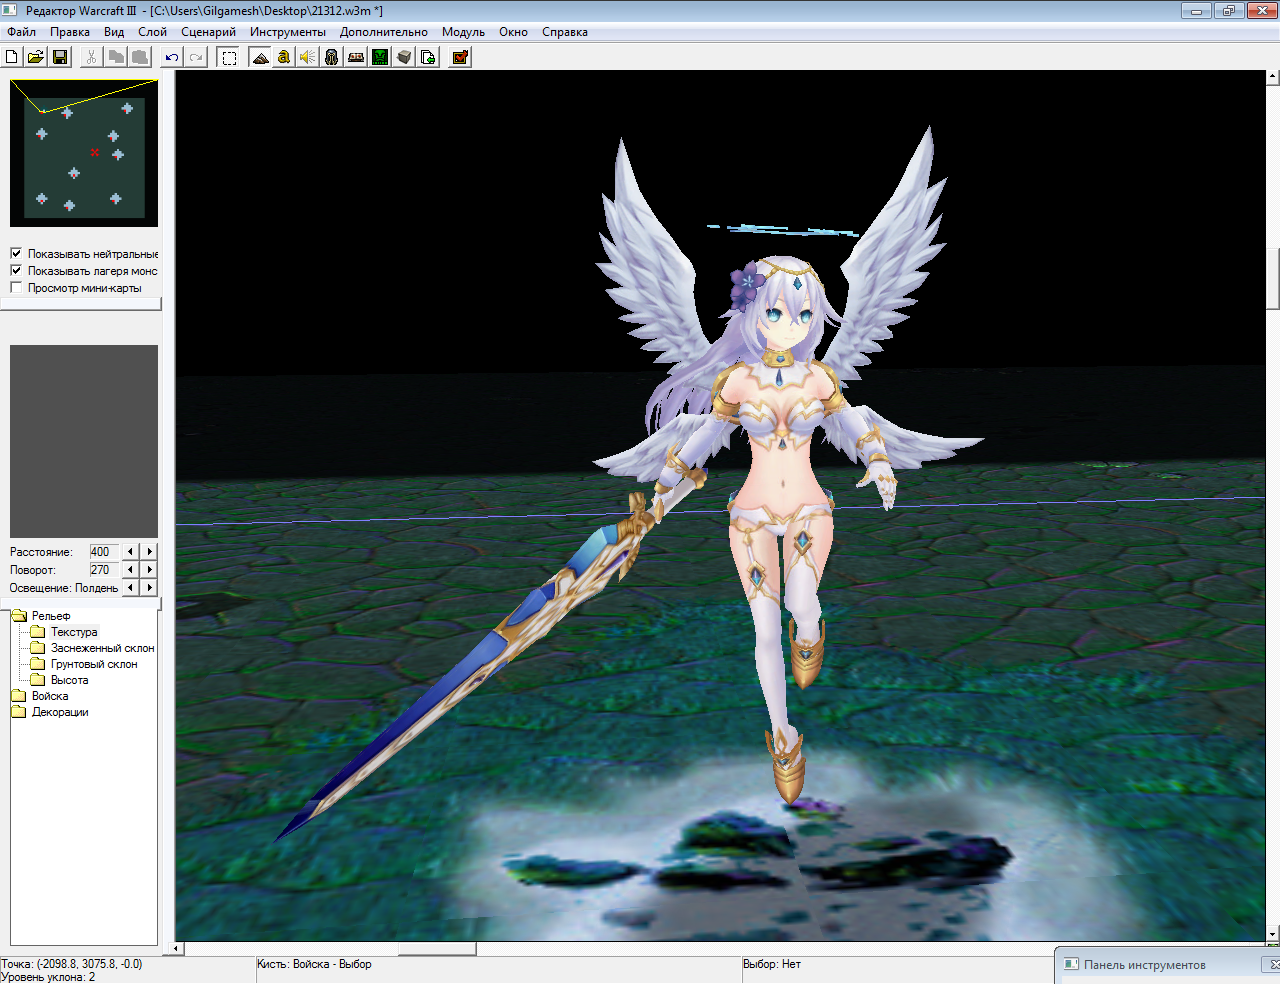Open the Object manager cube icon
Image resolution: width=1280 pixels, height=984 pixels.
[x=404, y=57]
